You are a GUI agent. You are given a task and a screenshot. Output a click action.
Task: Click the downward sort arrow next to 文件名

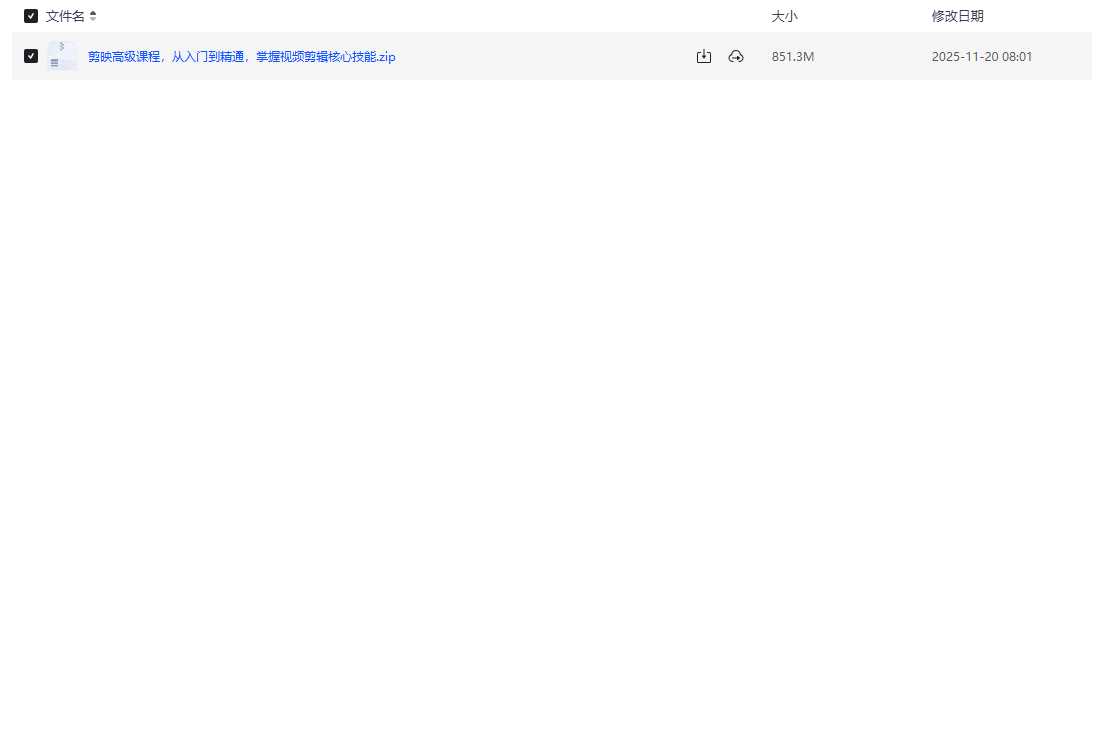pyautogui.click(x=93, y=20)
